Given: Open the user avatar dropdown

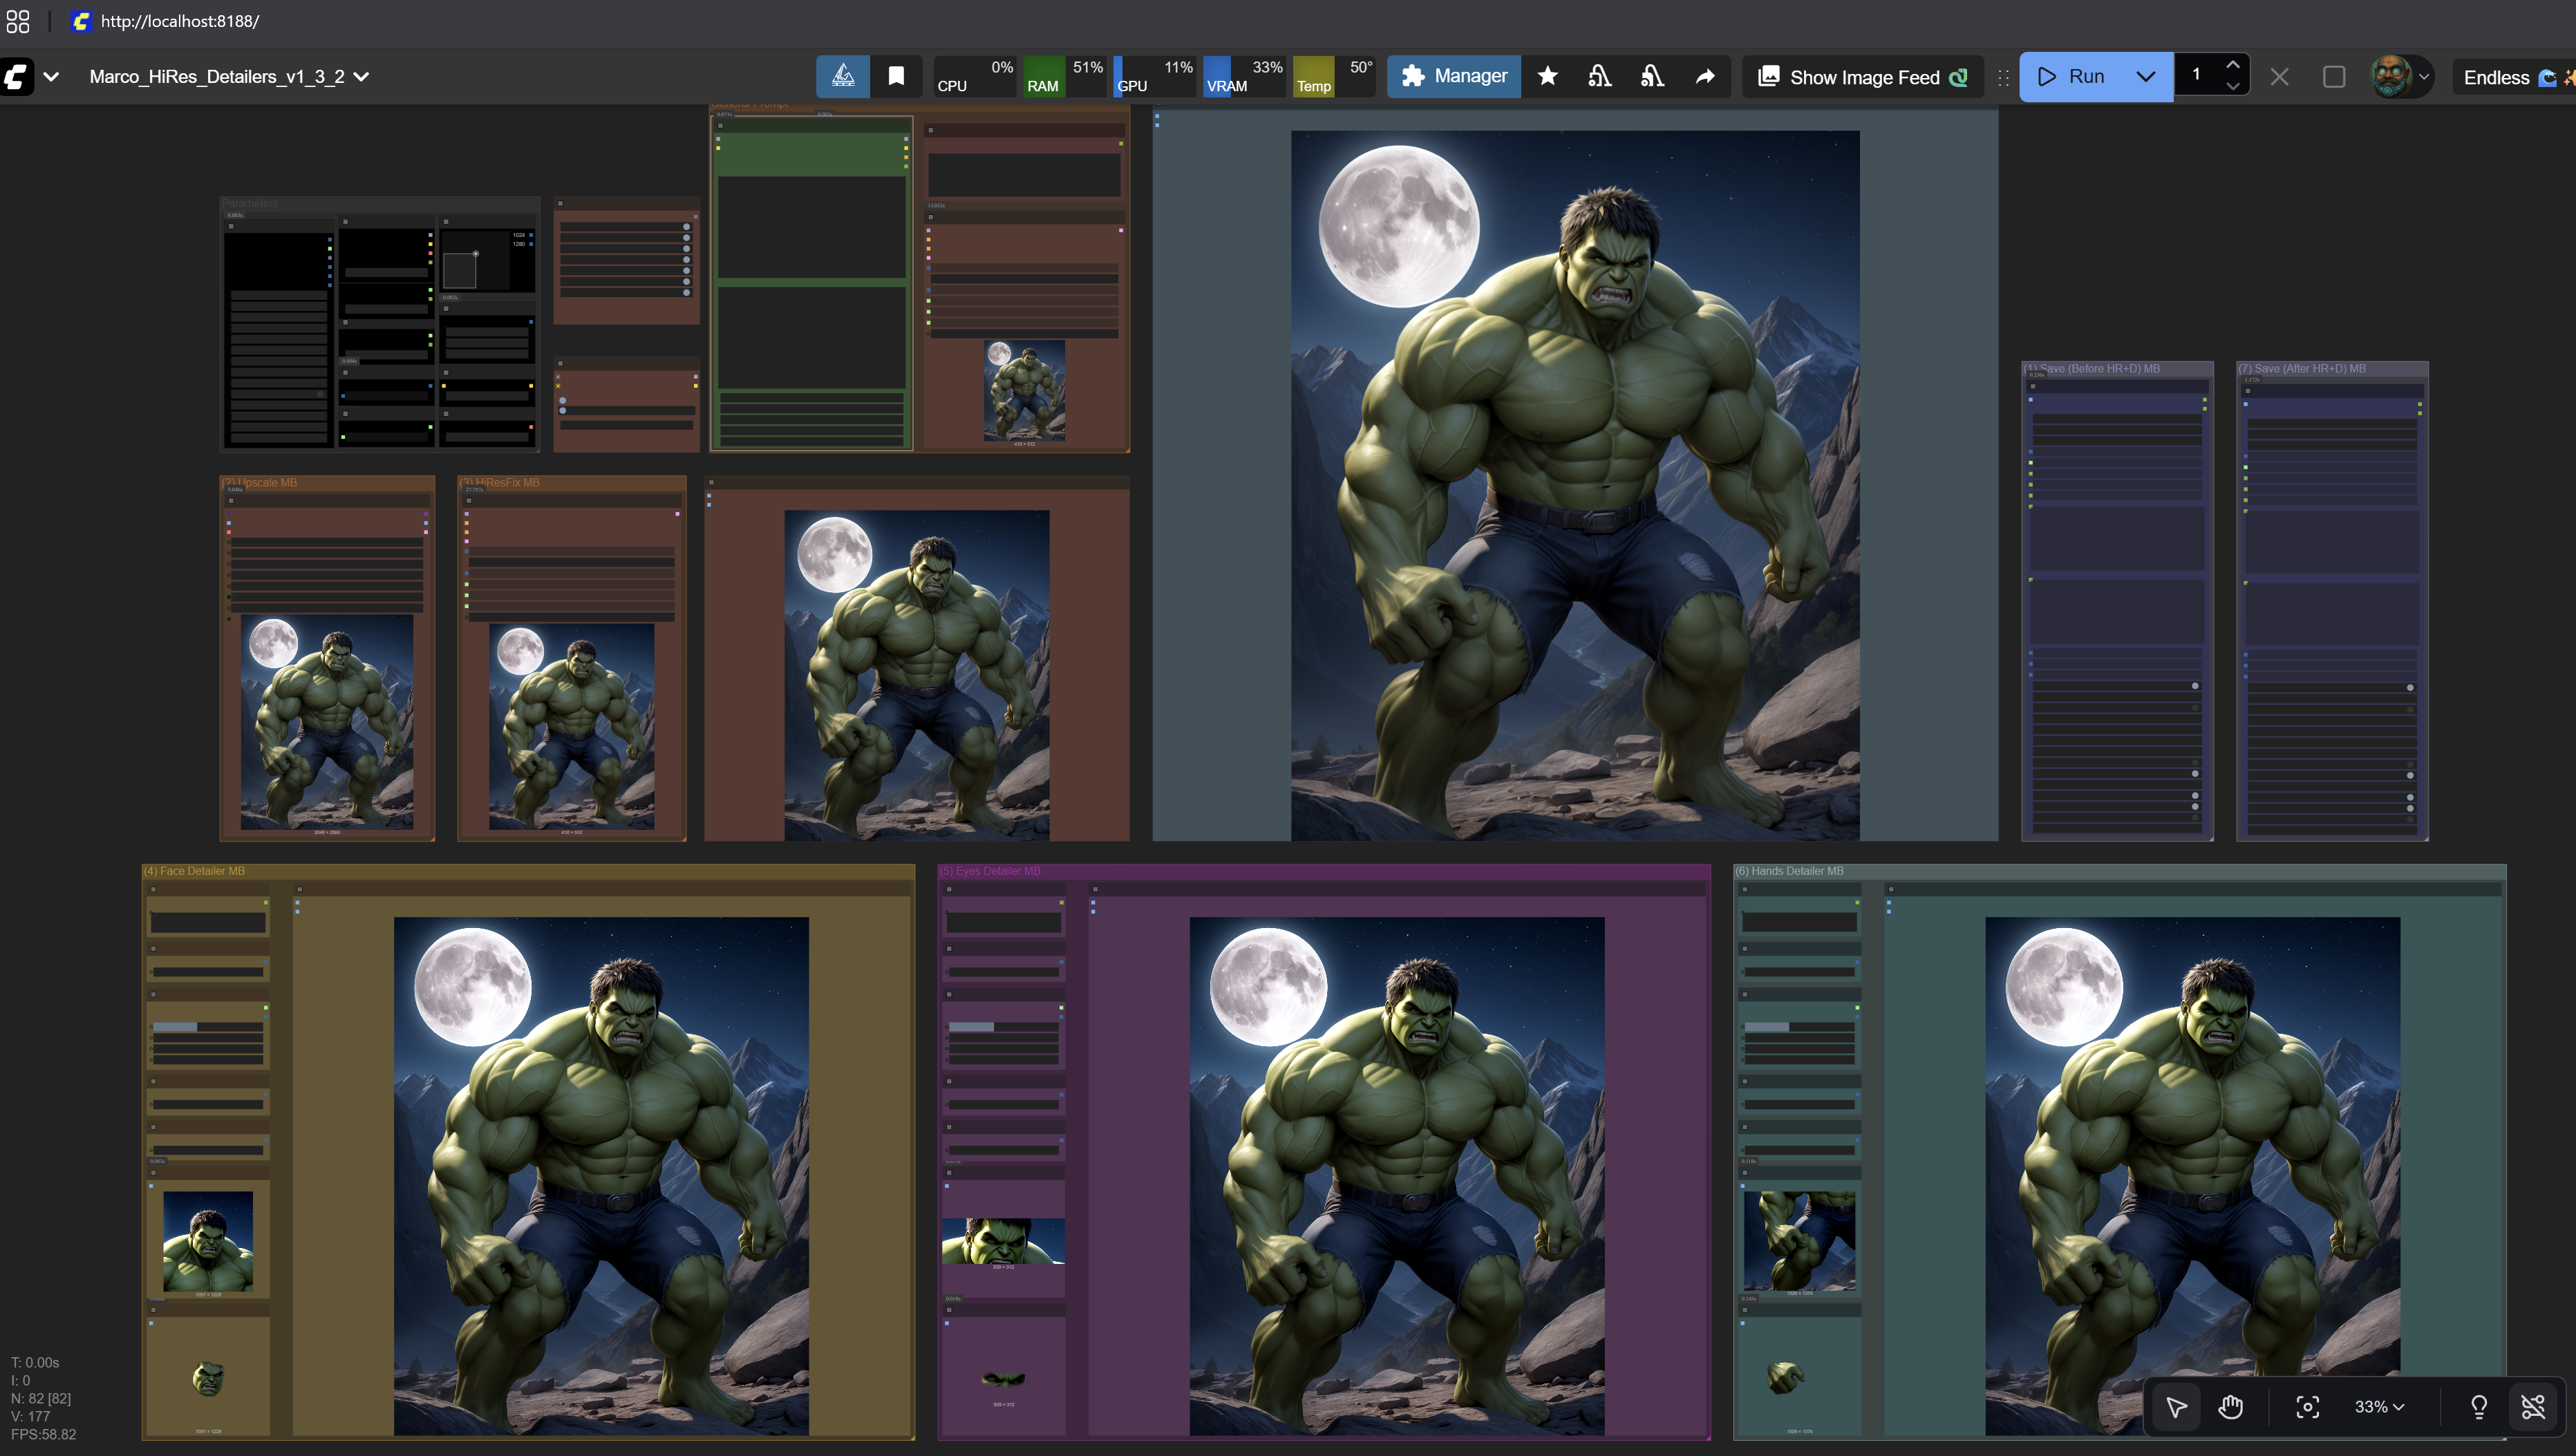Looking at the screenshot, I should coord(2401,76).
